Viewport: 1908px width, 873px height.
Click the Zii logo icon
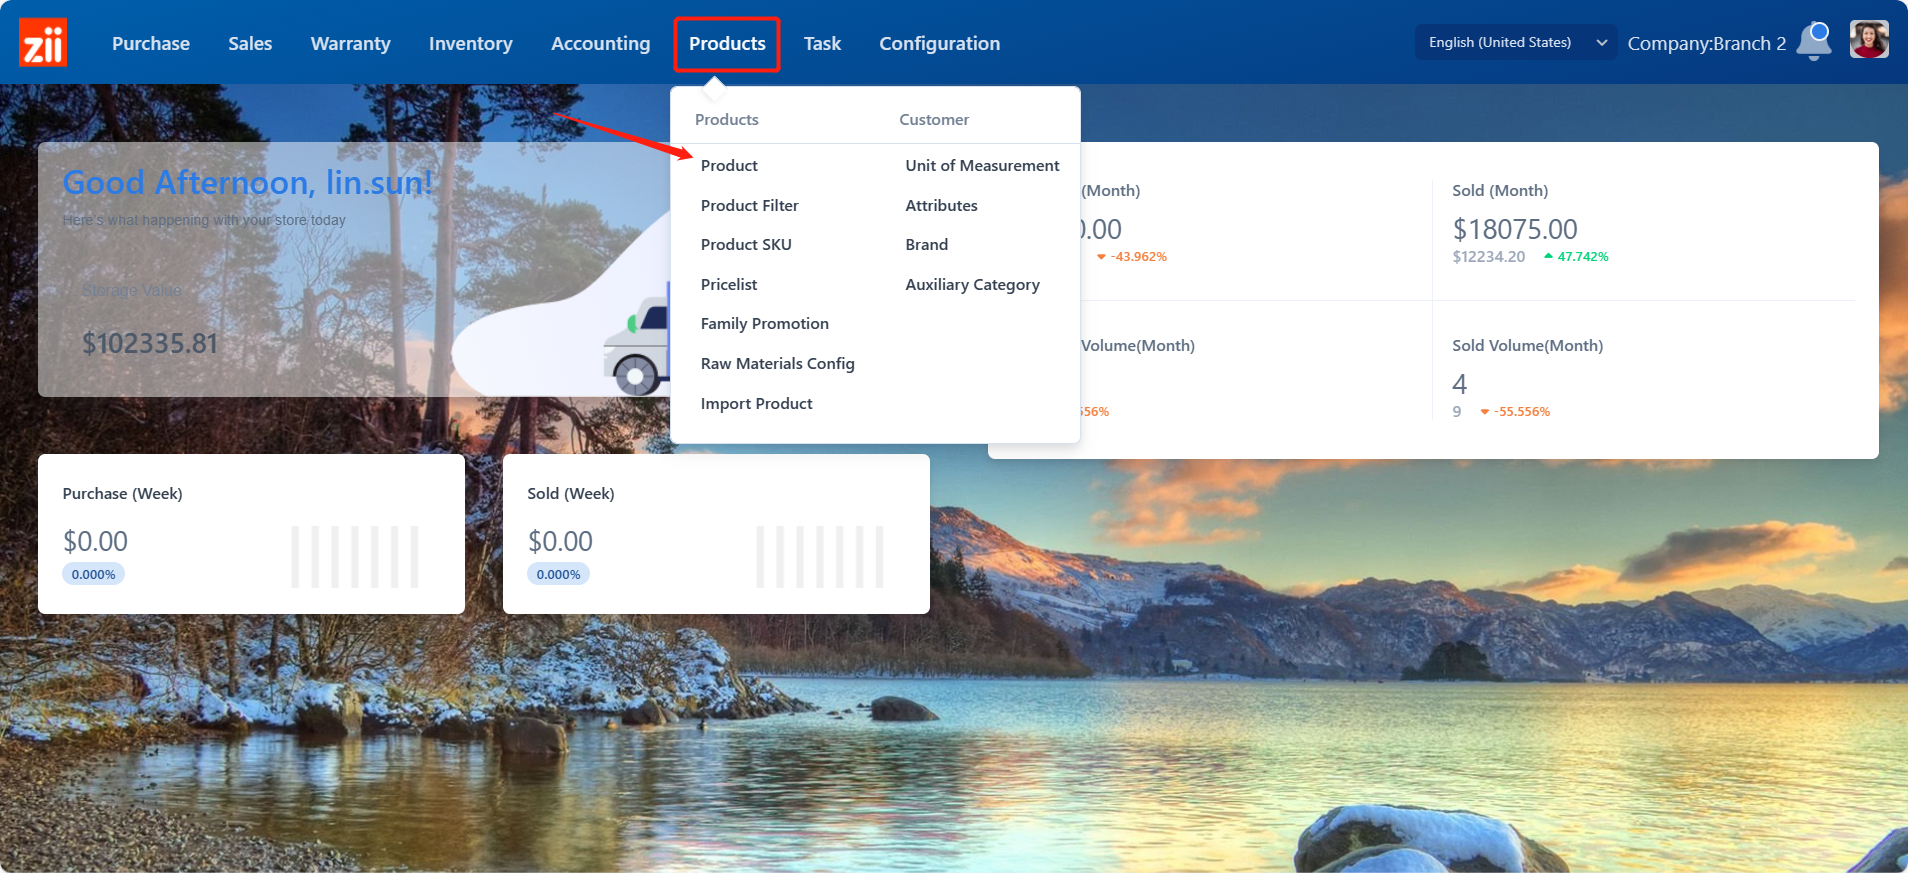click(x=43, y=43)
